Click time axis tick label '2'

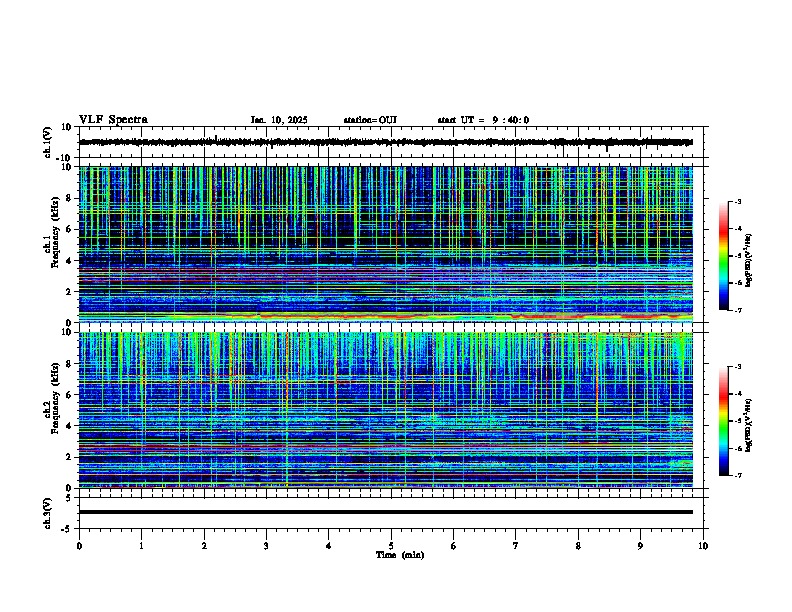[204, 546]
